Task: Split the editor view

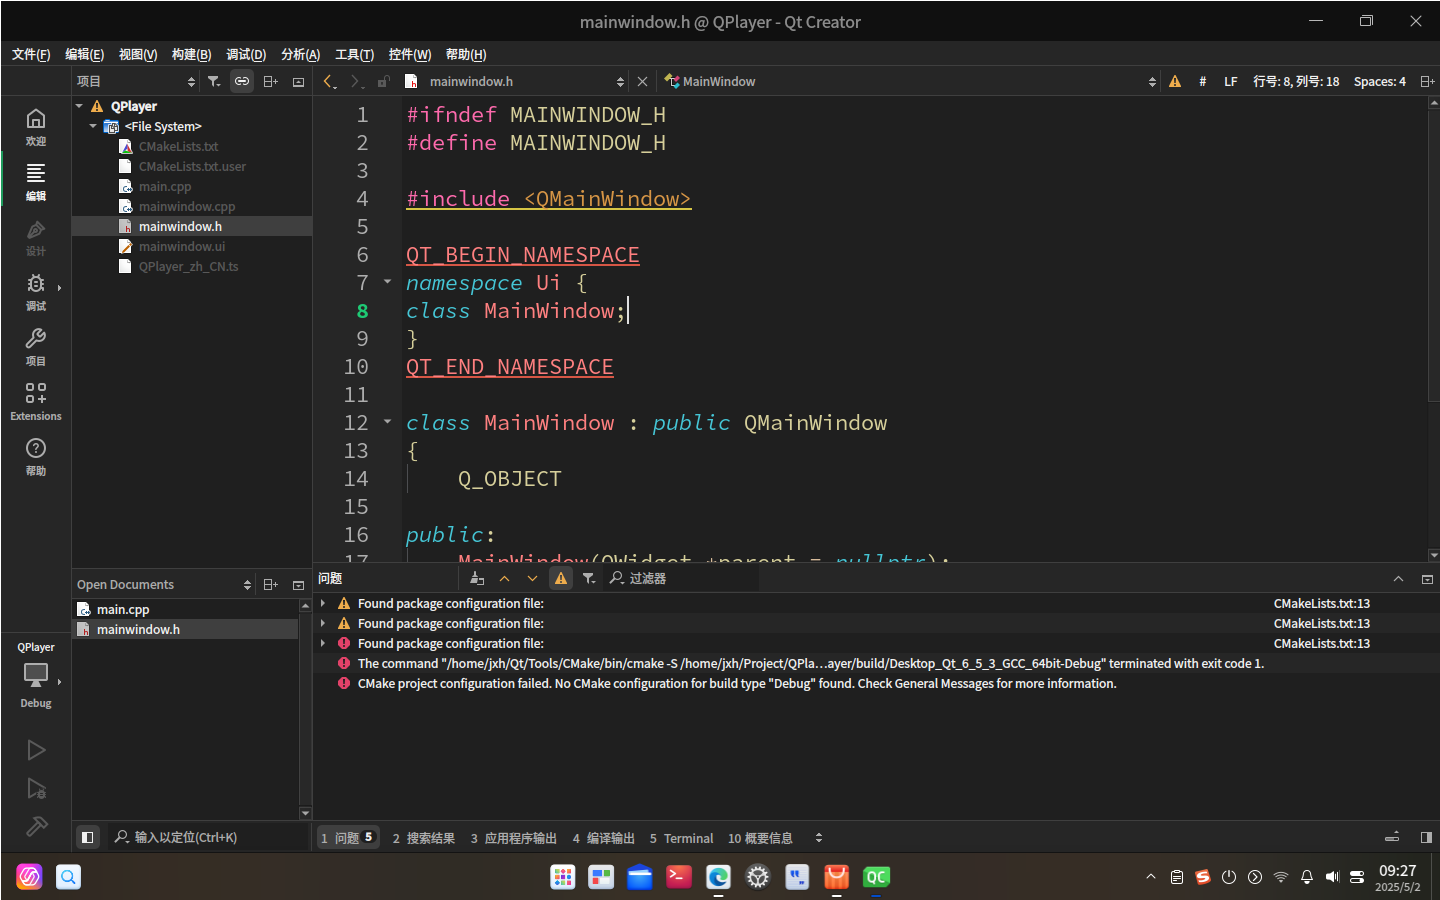Action: coord(1427,81)
